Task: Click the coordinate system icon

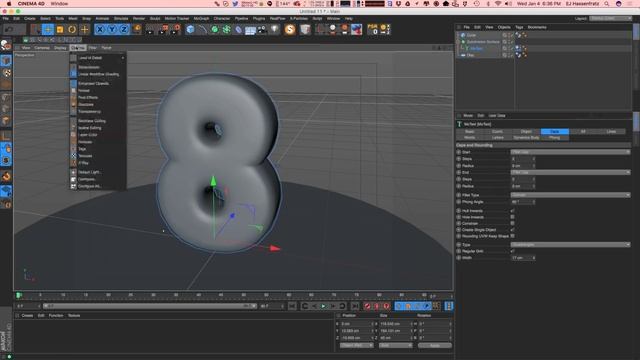Action: [x=137, y=29]
